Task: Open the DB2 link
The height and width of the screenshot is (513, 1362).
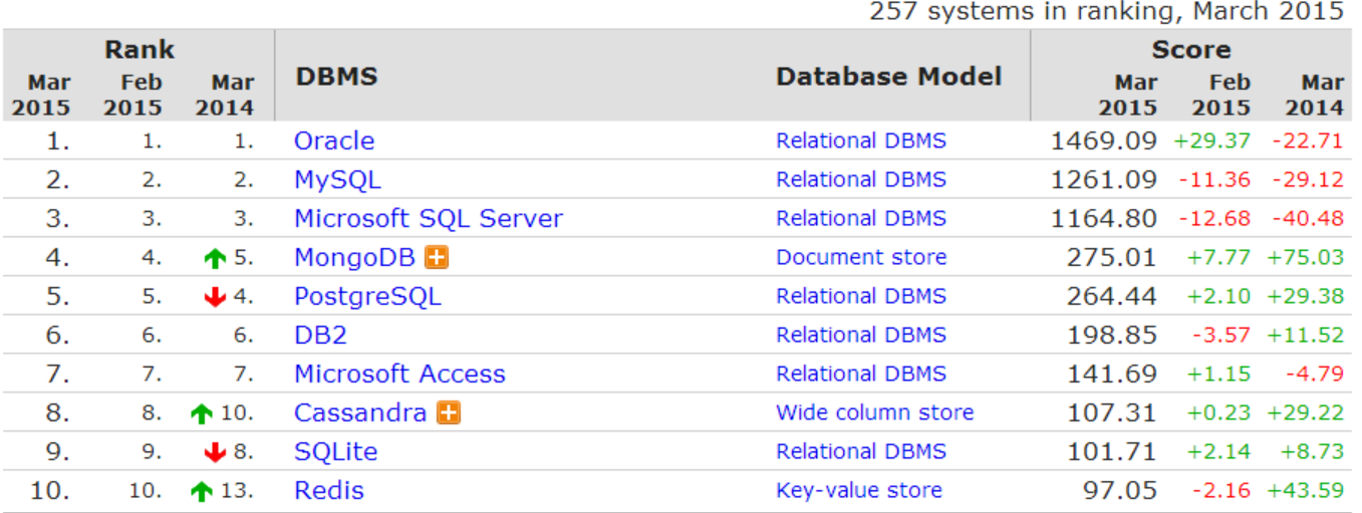Action: click(320, 335)
